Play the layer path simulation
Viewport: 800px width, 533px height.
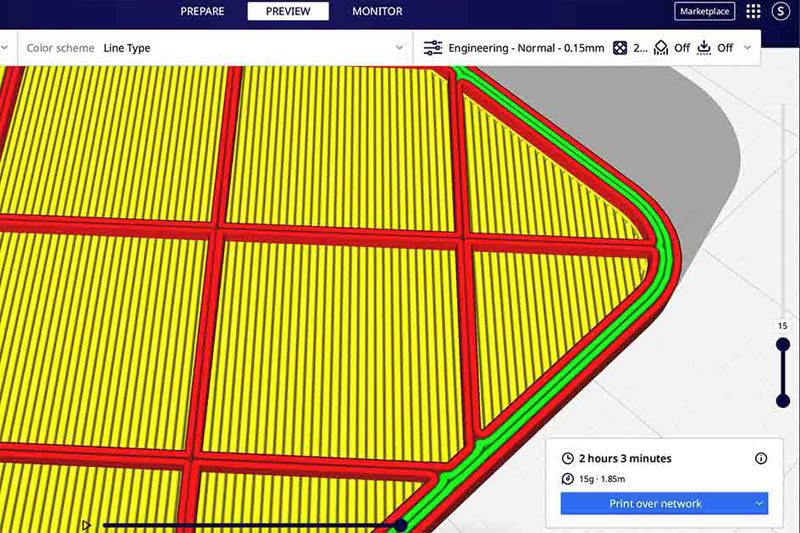tap(86, 525)
